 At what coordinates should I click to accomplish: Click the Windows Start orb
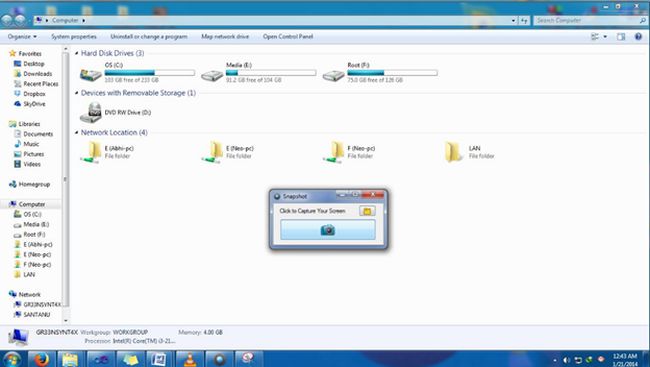click(12, 359)
